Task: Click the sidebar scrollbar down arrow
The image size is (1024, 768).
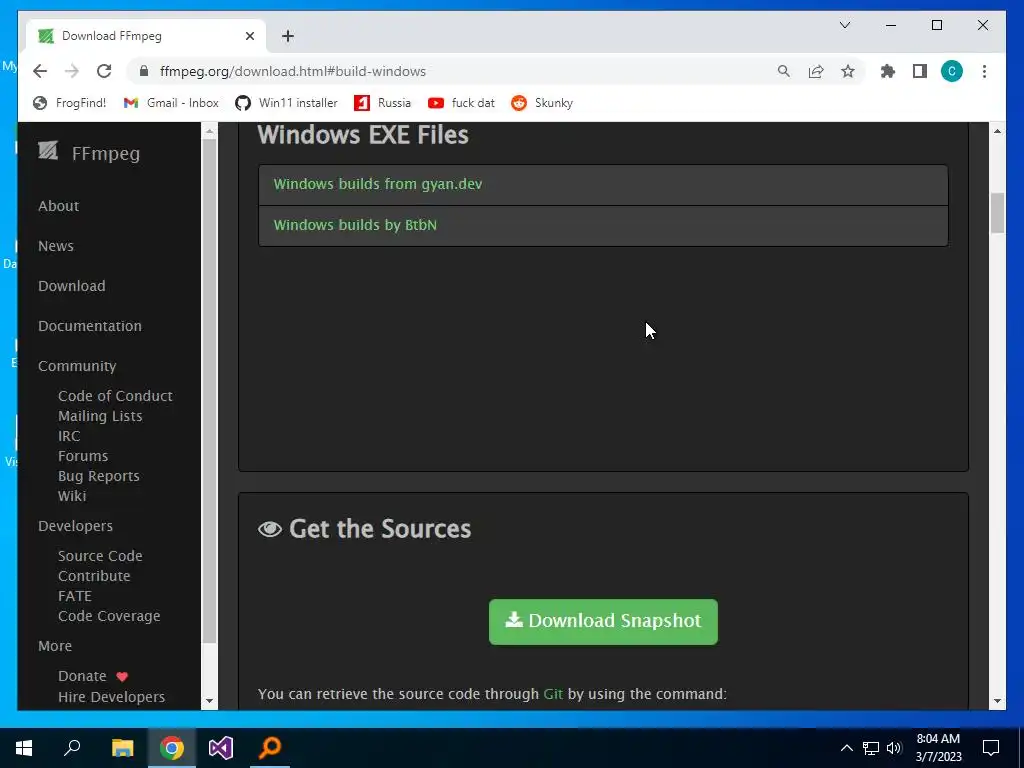Action: point(209,701)
